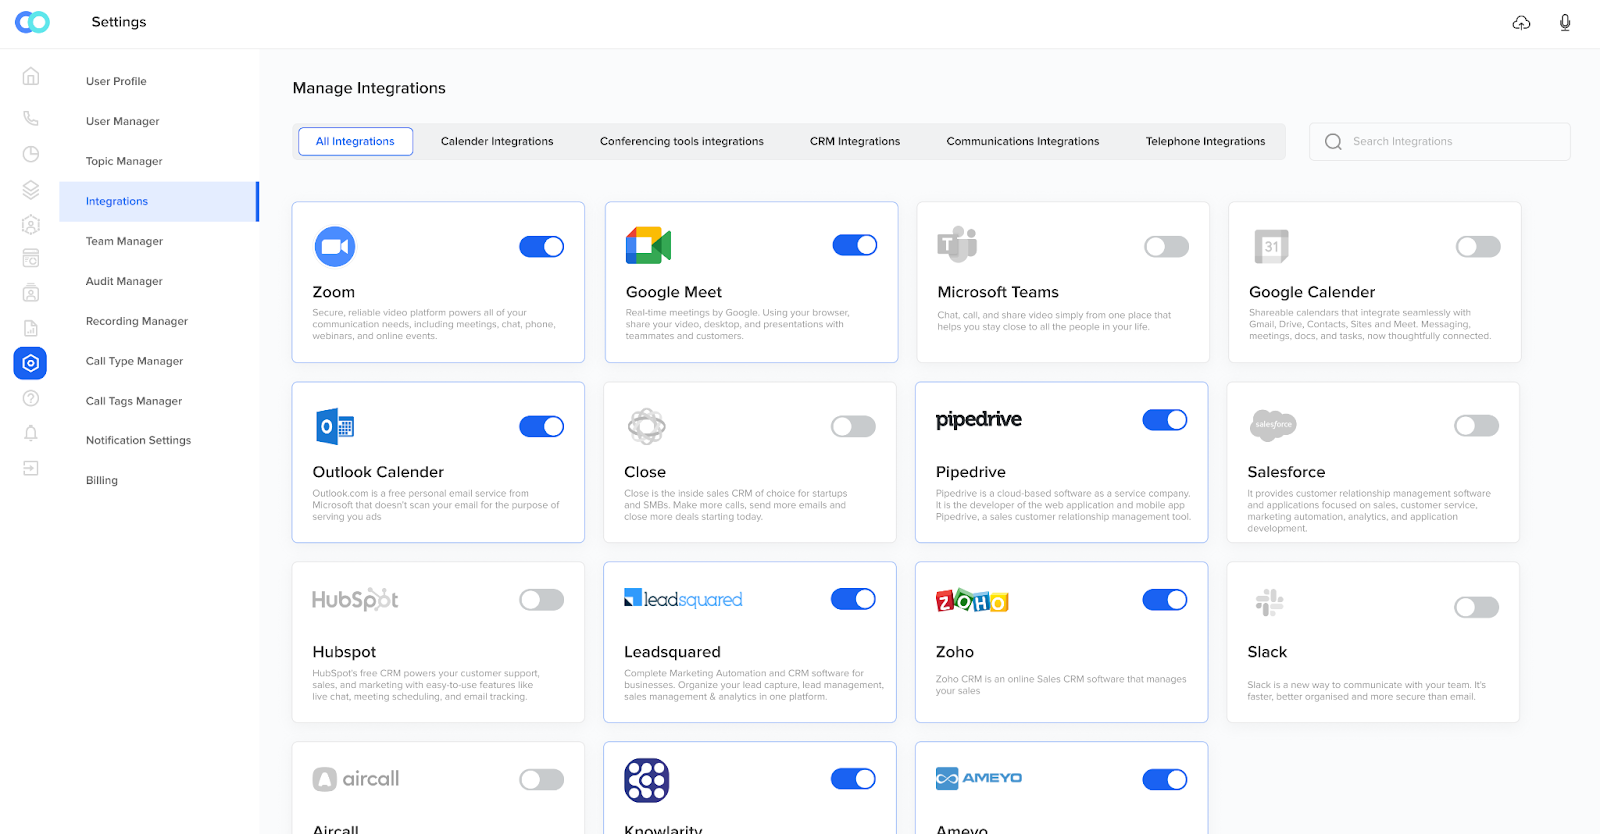Open the recording library sidebar icon
1600x834 pixels.
(31, 259)
